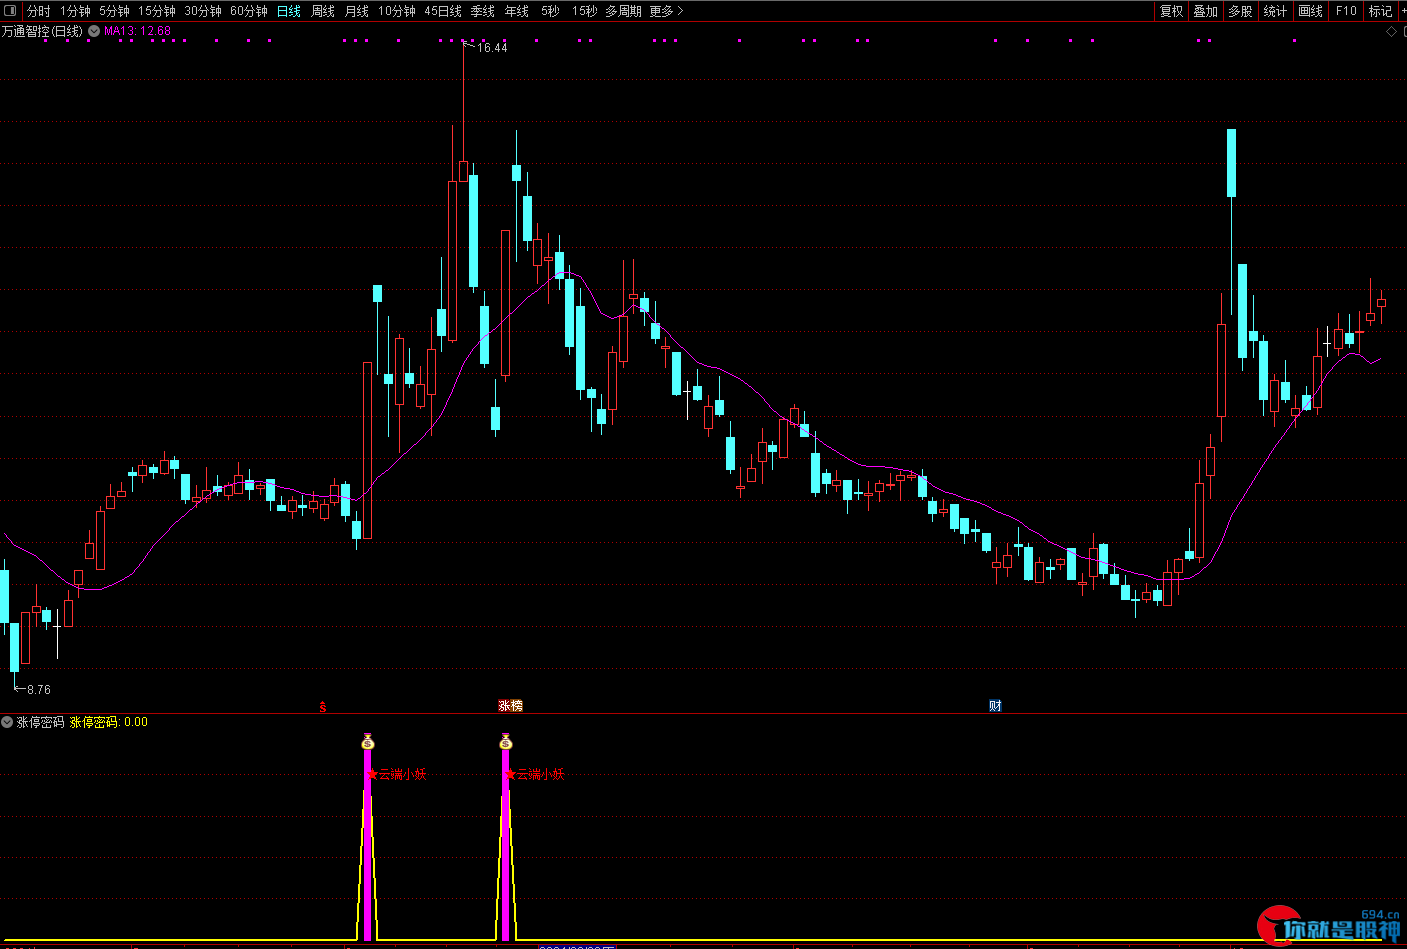Switch to 季线 quarterly chart

483,11
